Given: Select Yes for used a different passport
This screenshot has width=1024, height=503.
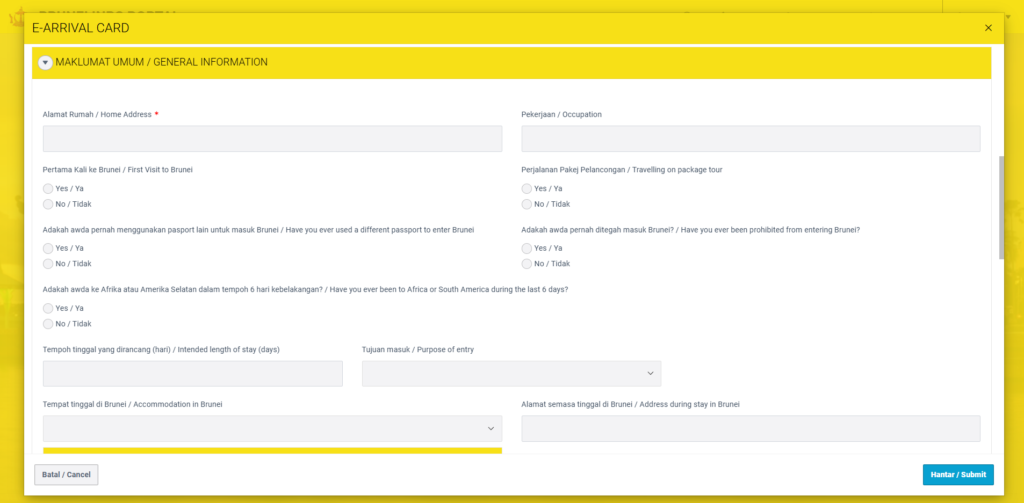Looking at the screenshot, I should pyautogui.click(x=48, y=248).
